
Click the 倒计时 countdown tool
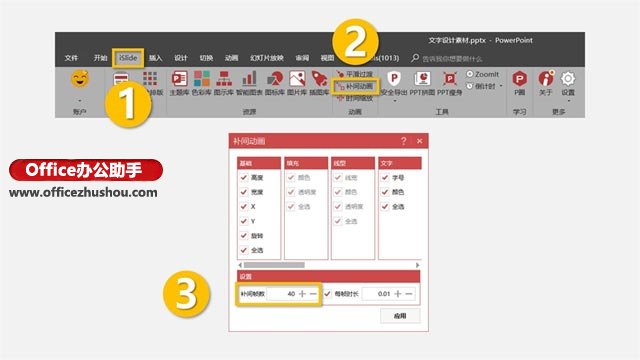(x=481, y=86)
